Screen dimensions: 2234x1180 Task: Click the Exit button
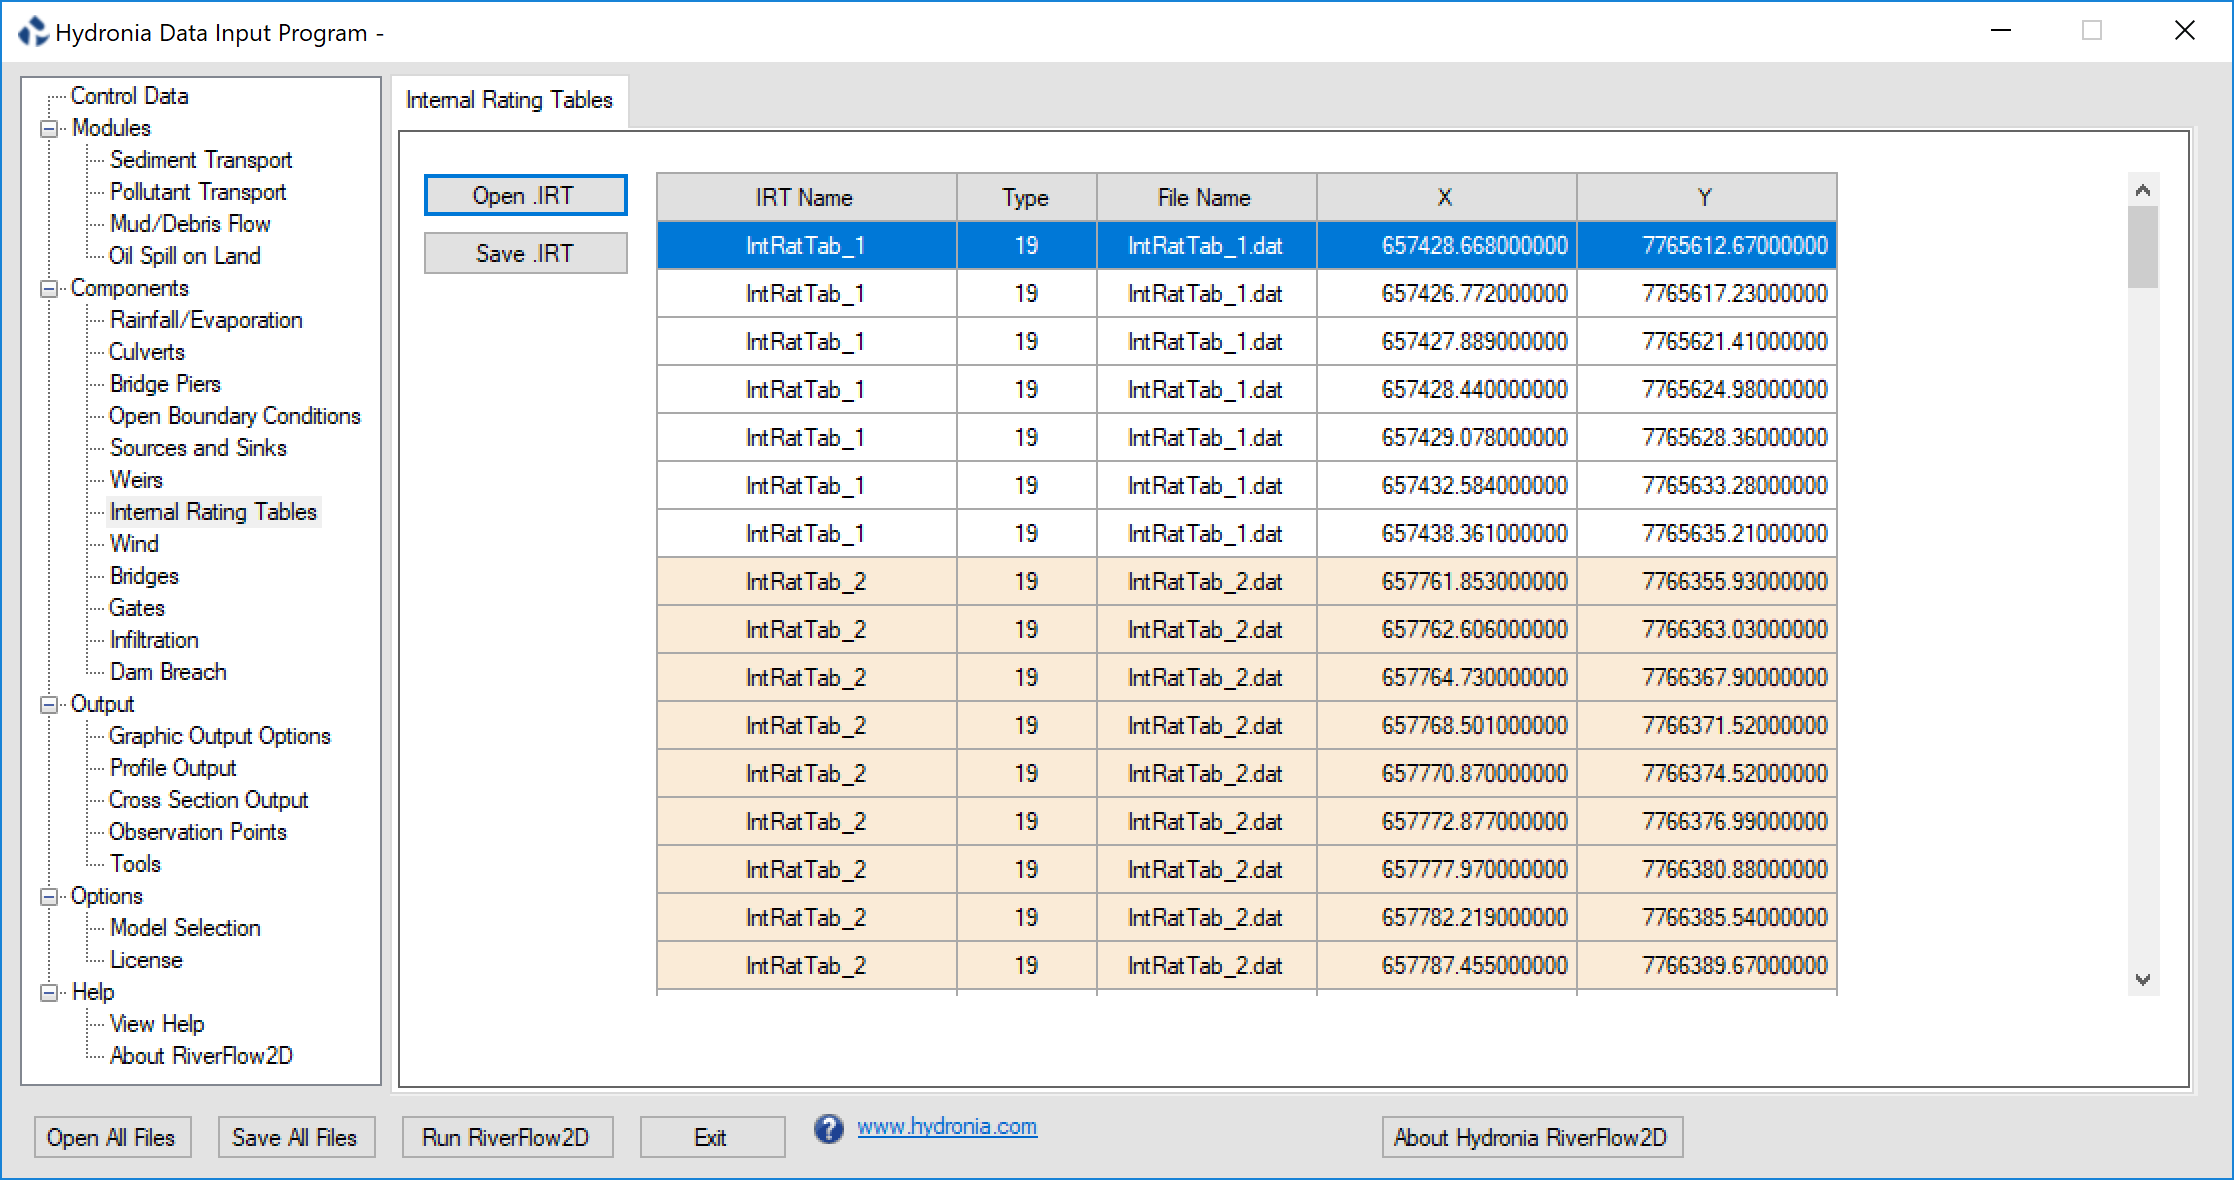(x=712, y=1137)
